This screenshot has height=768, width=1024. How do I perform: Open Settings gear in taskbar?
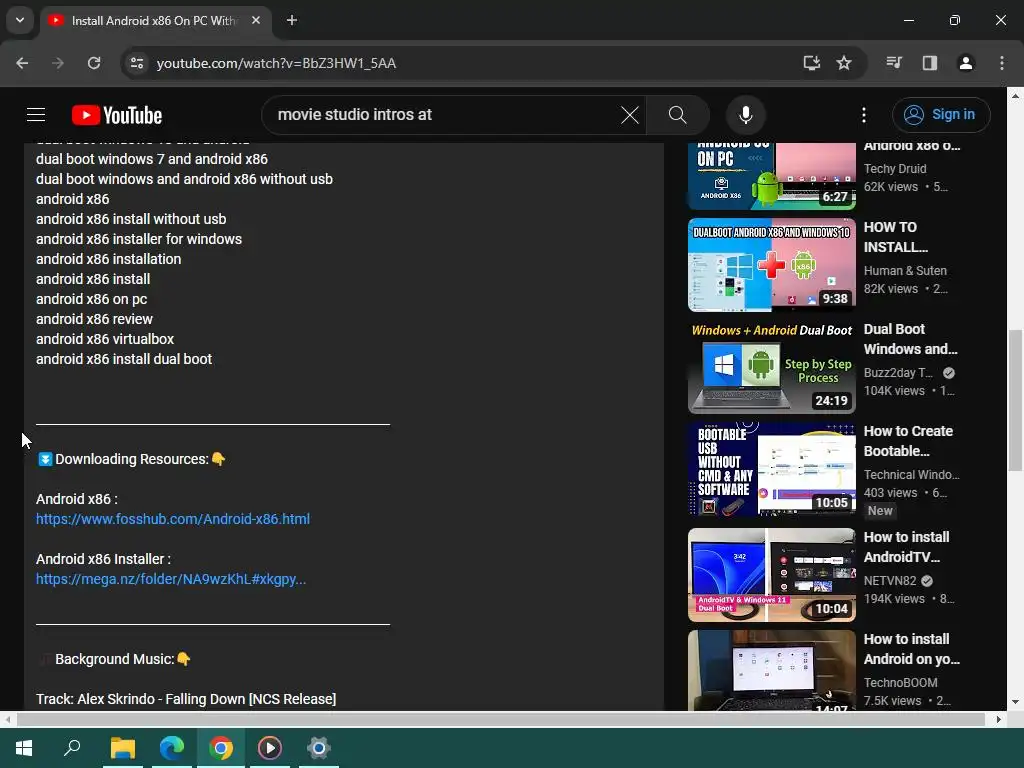[319, 748]
